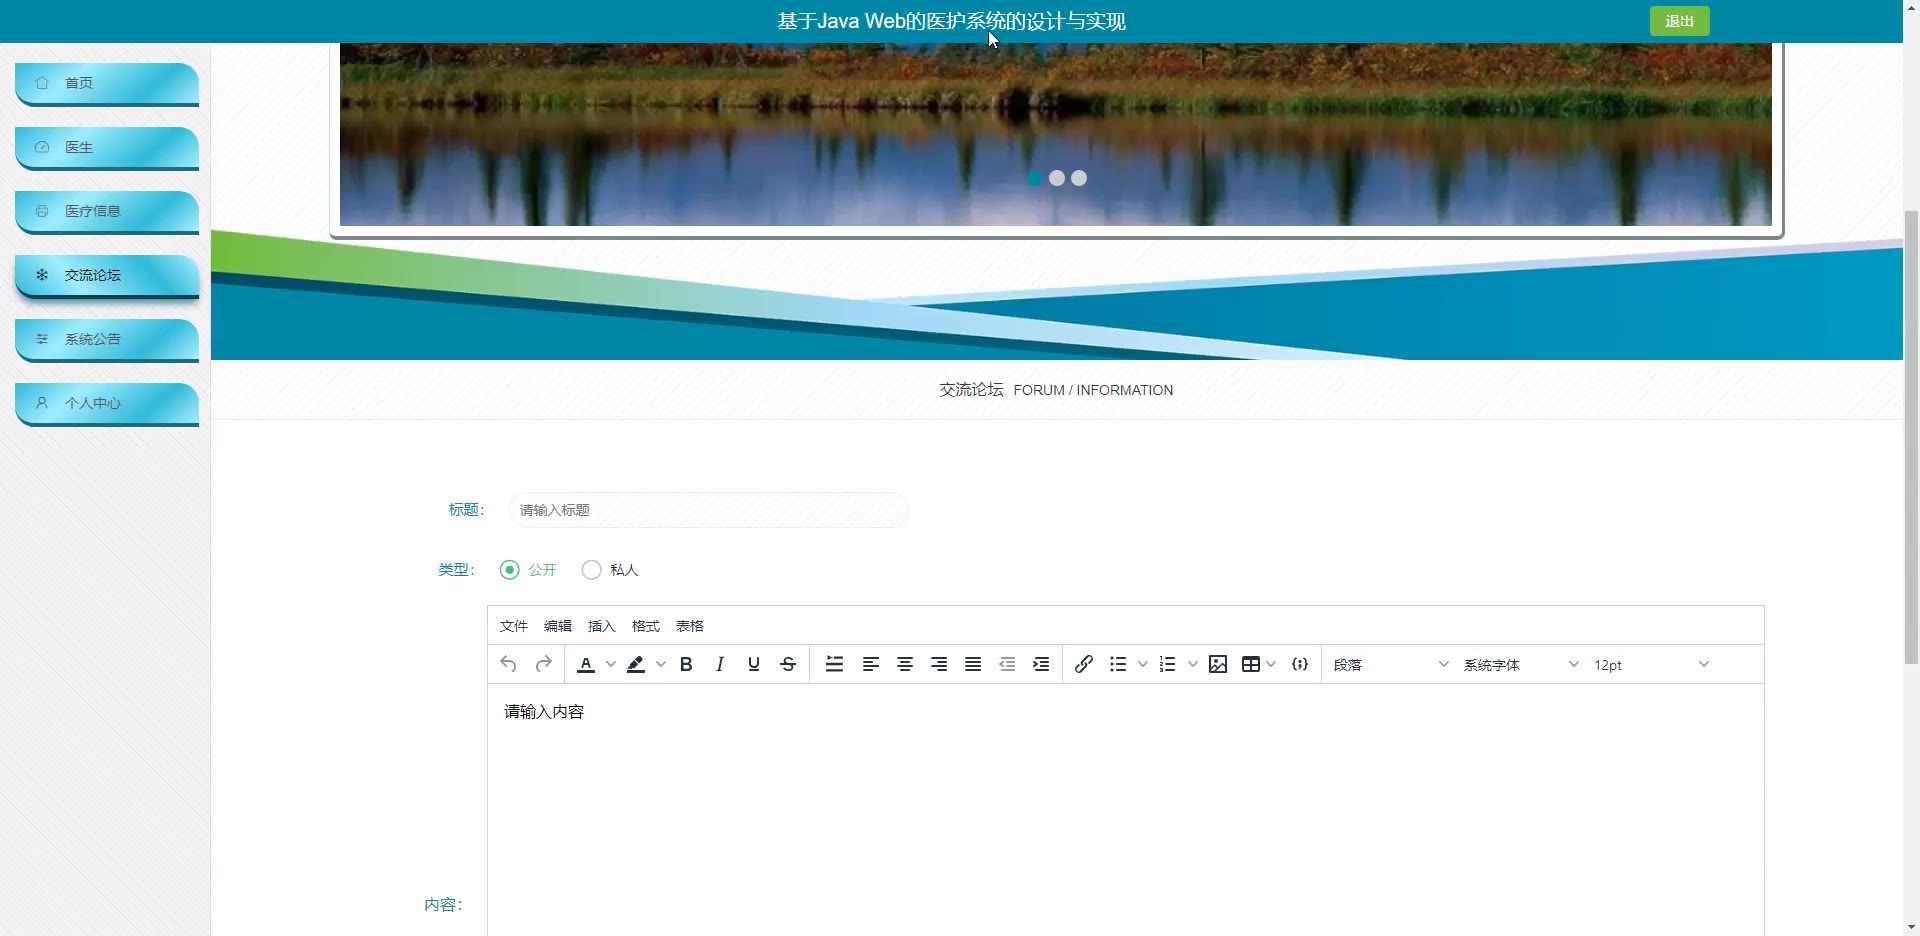Click the green 退出 logout button

pos(1679,21)
